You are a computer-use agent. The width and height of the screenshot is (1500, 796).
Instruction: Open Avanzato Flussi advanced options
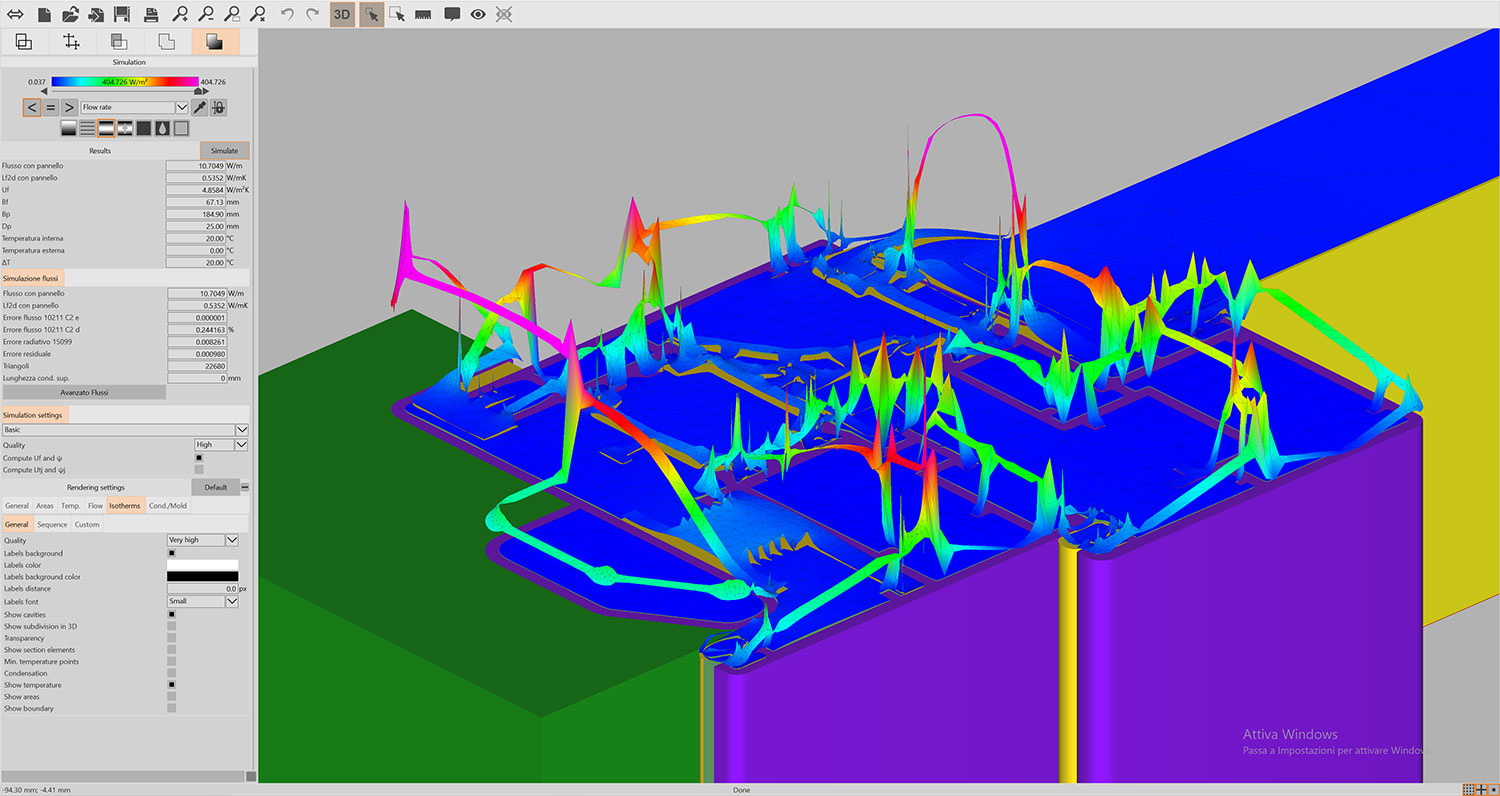coord(85,391)
